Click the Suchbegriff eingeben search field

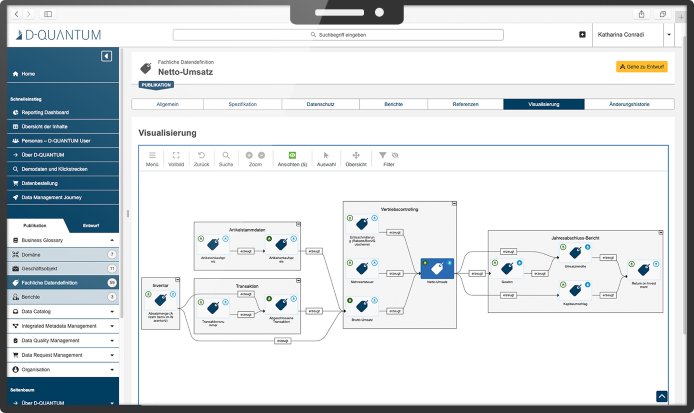[347, 34]
